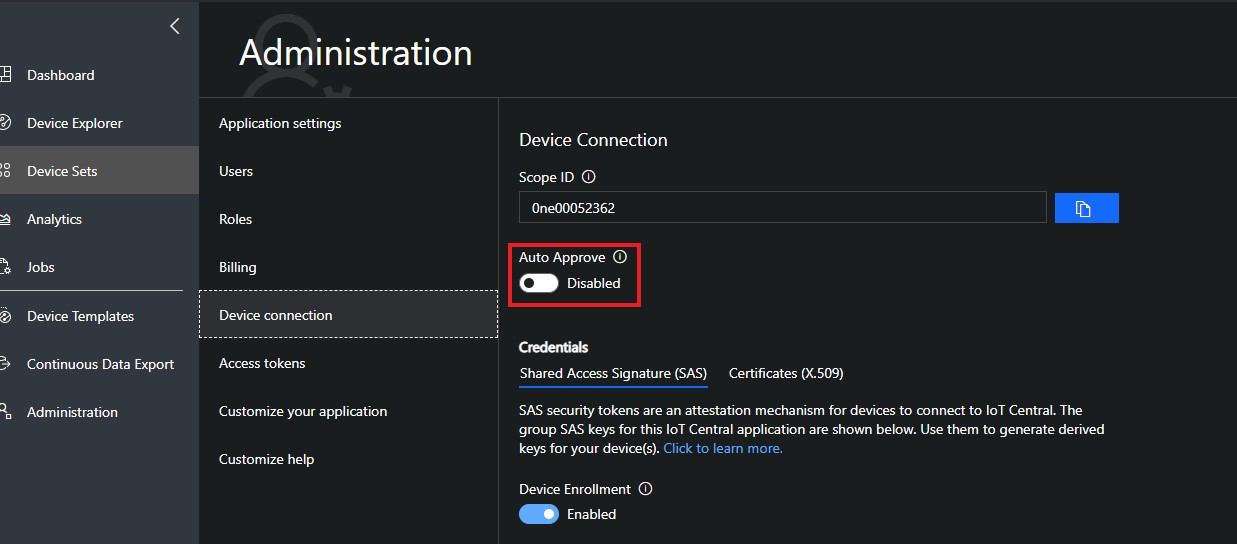Viewport: 1237px width, 544px height.
Task: Click the Continuous Data Export icon
Action: coord(5,364)
